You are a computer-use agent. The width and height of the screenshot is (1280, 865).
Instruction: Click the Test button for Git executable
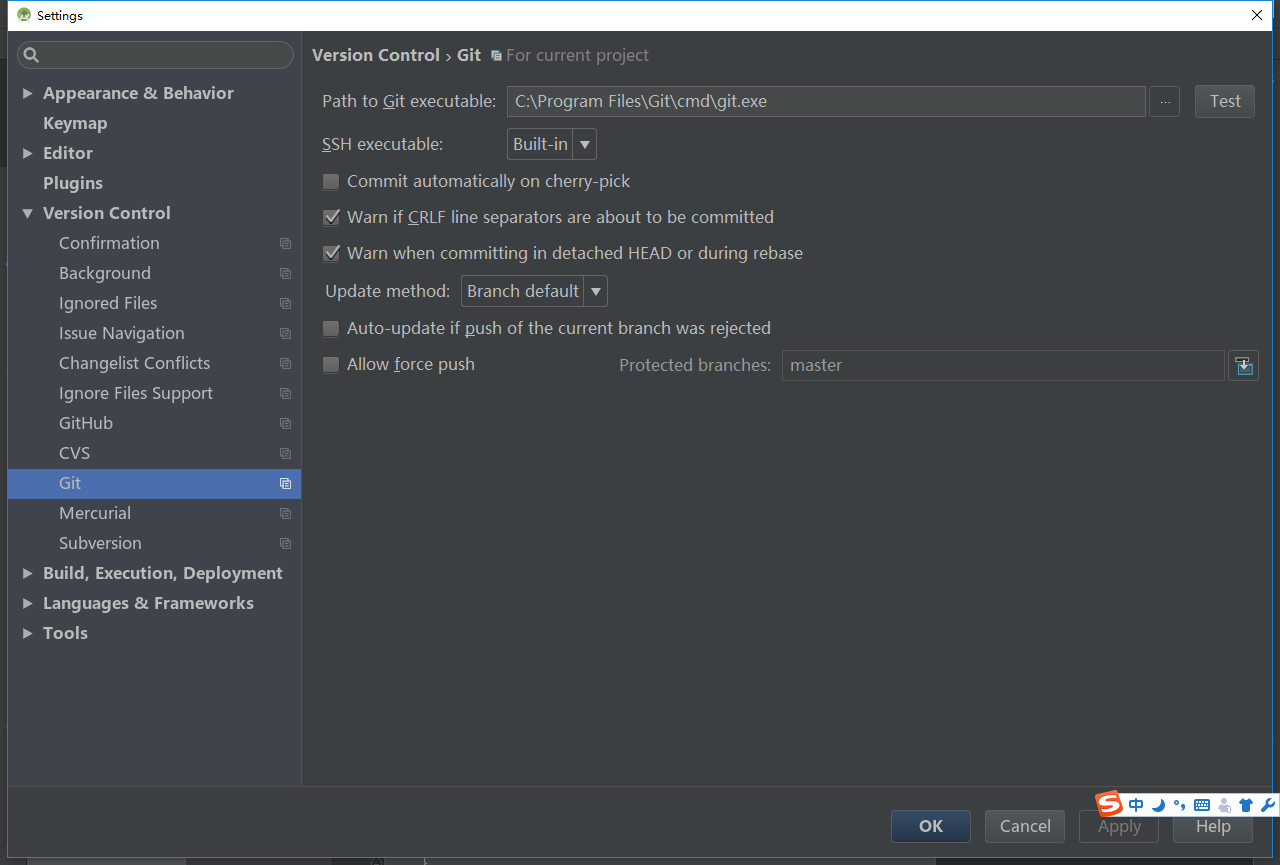(x=1225, y=101)
